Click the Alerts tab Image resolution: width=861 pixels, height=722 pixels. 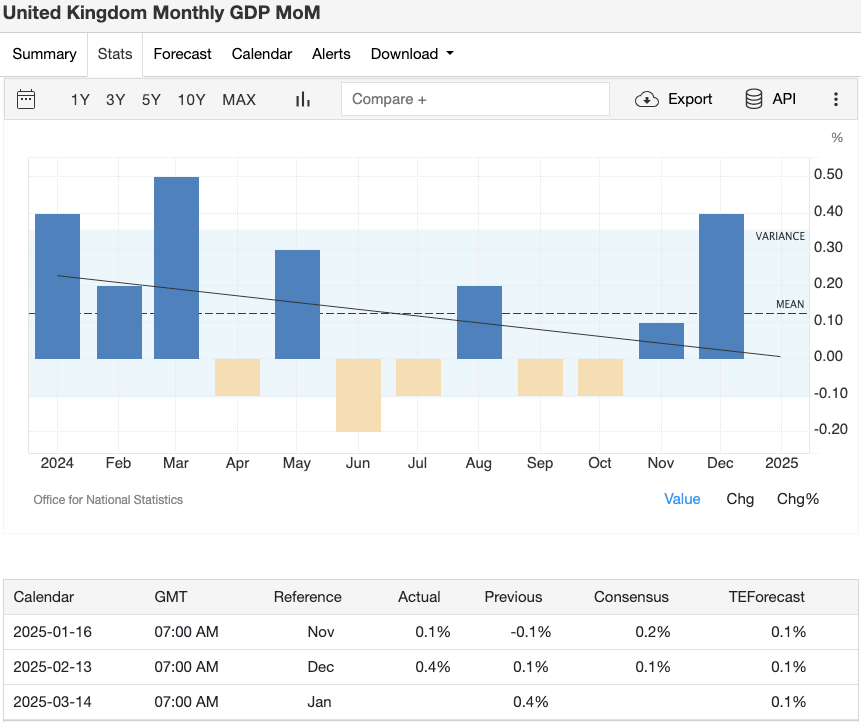[x=331, y=54]
